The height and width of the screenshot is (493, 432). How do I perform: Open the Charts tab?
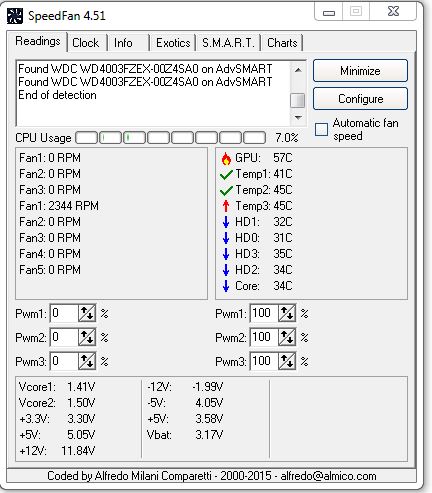[x=282, y=43]
